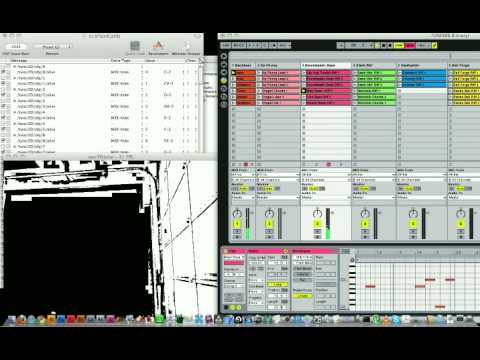Screen dimensions: 480x360
Task: Toggle the yellow track 3 activator button
Action: [x=317, y=224]
